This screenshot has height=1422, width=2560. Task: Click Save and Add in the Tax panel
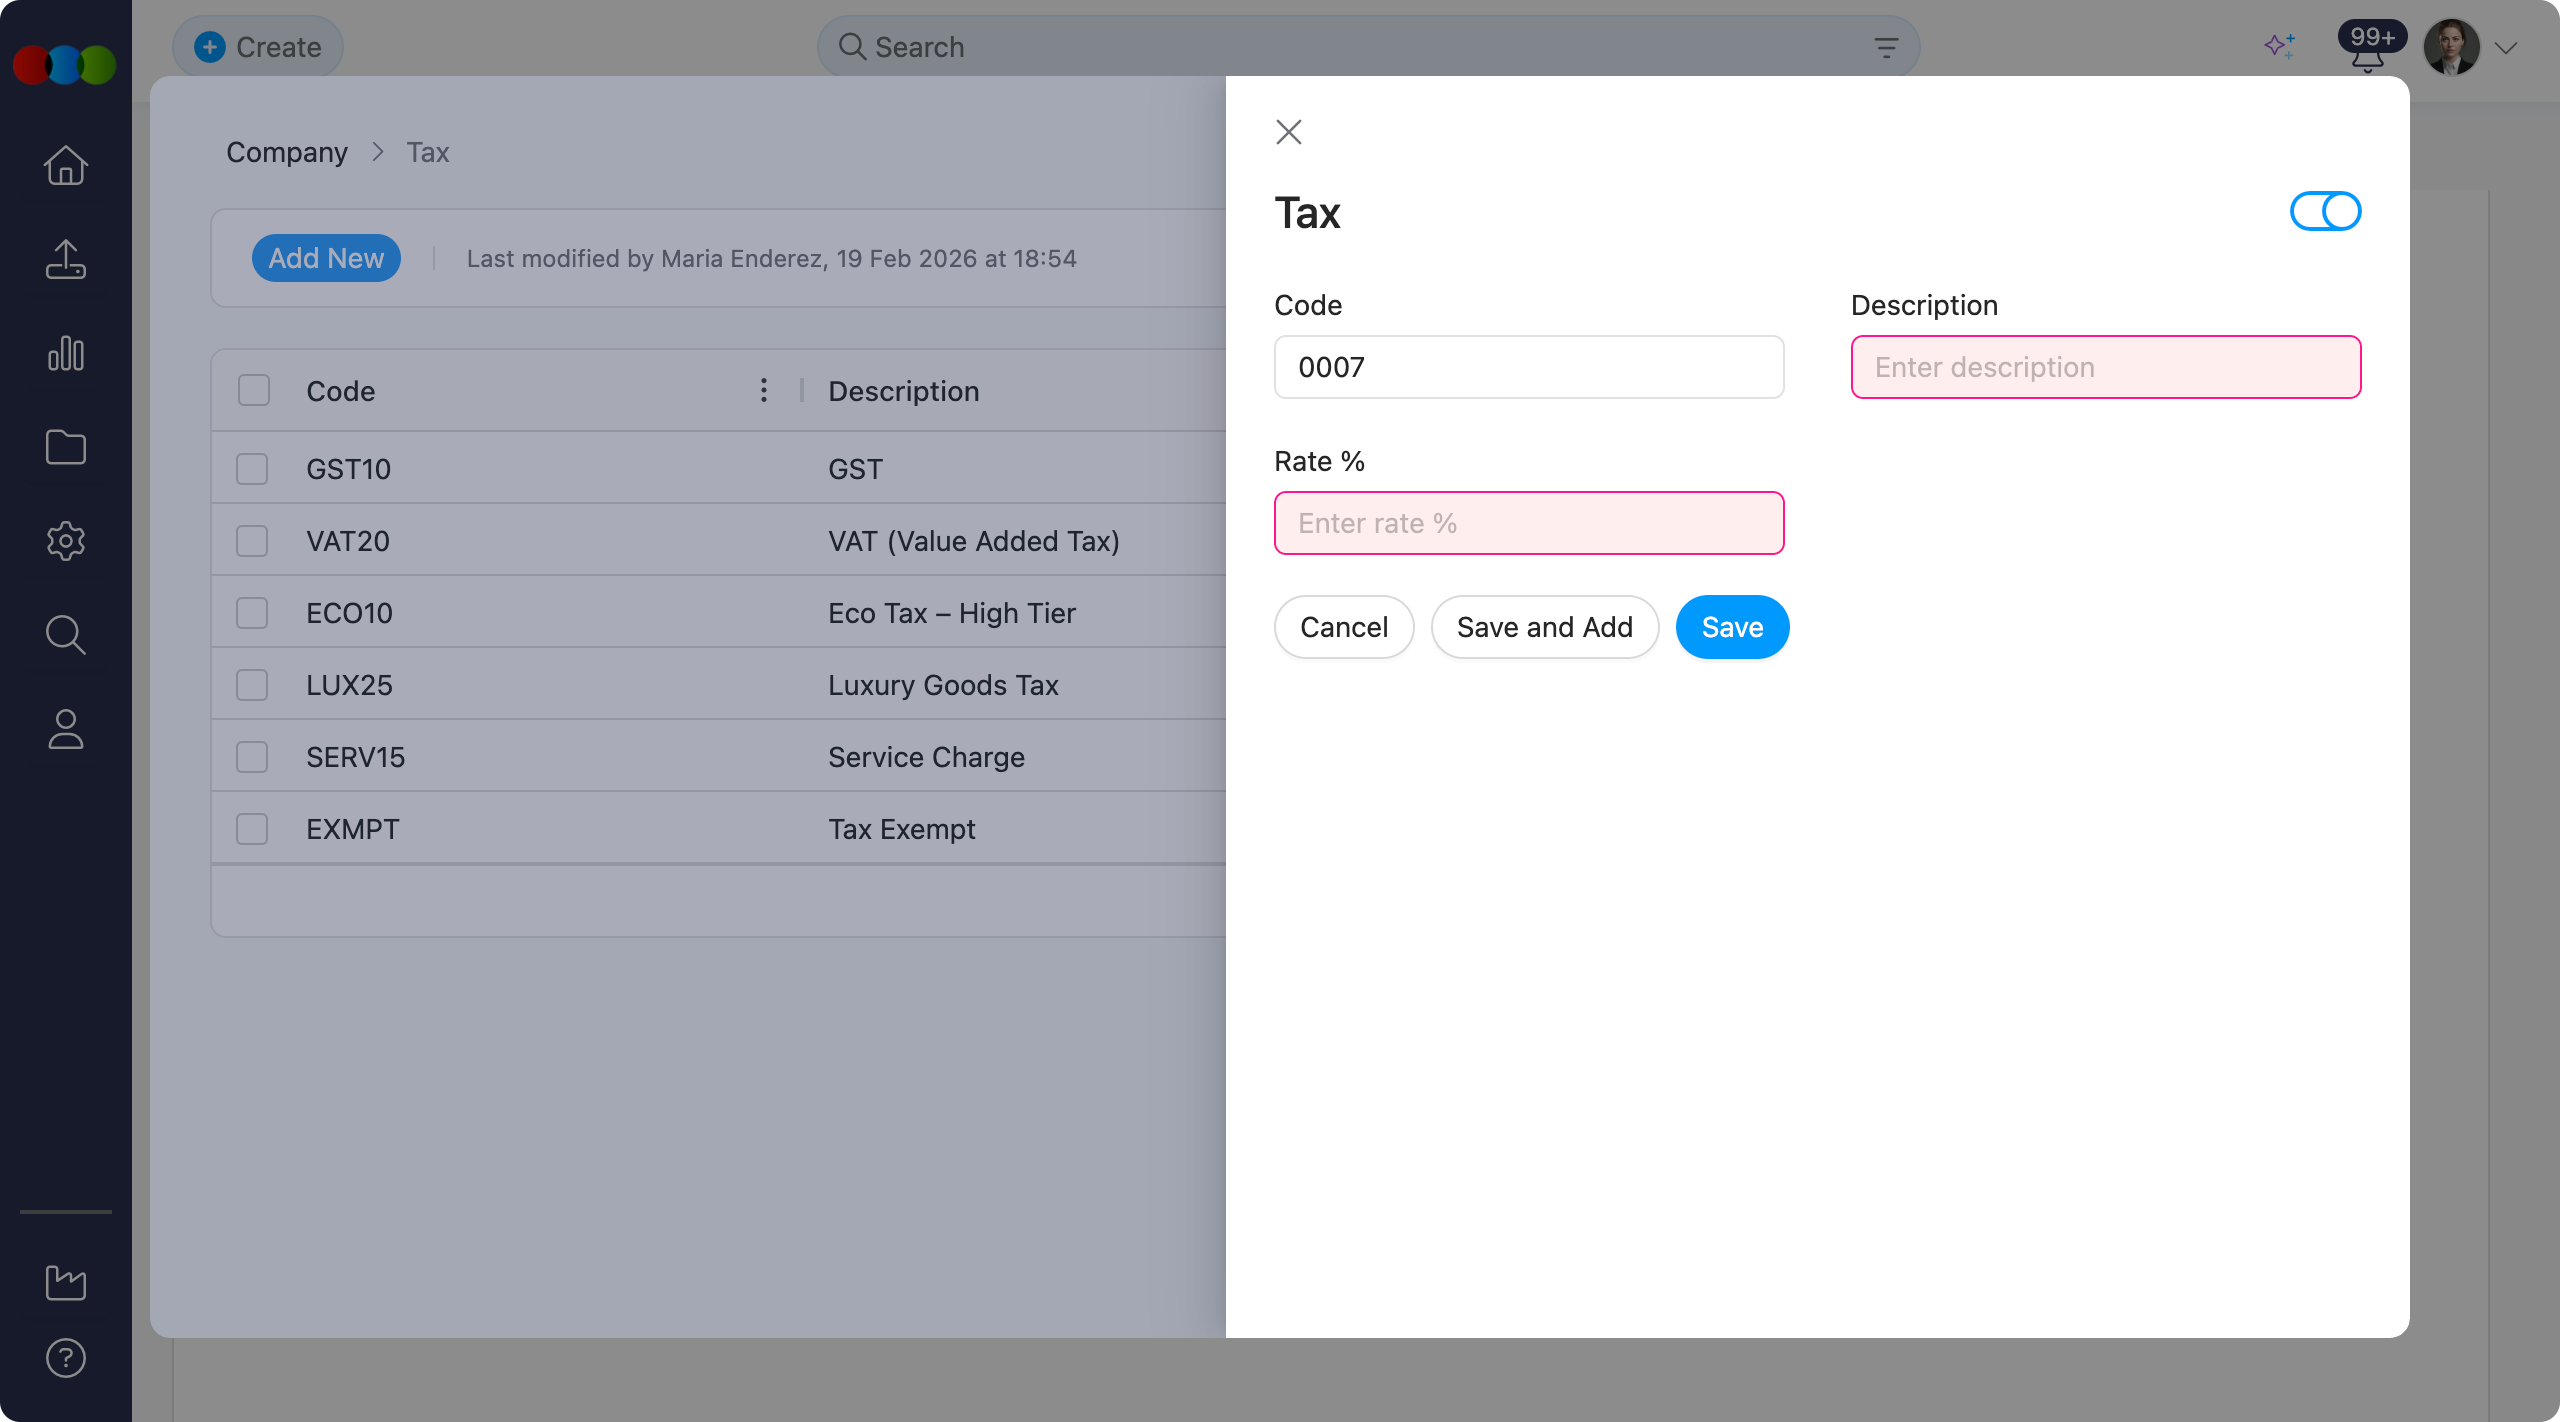(1543, 627)
